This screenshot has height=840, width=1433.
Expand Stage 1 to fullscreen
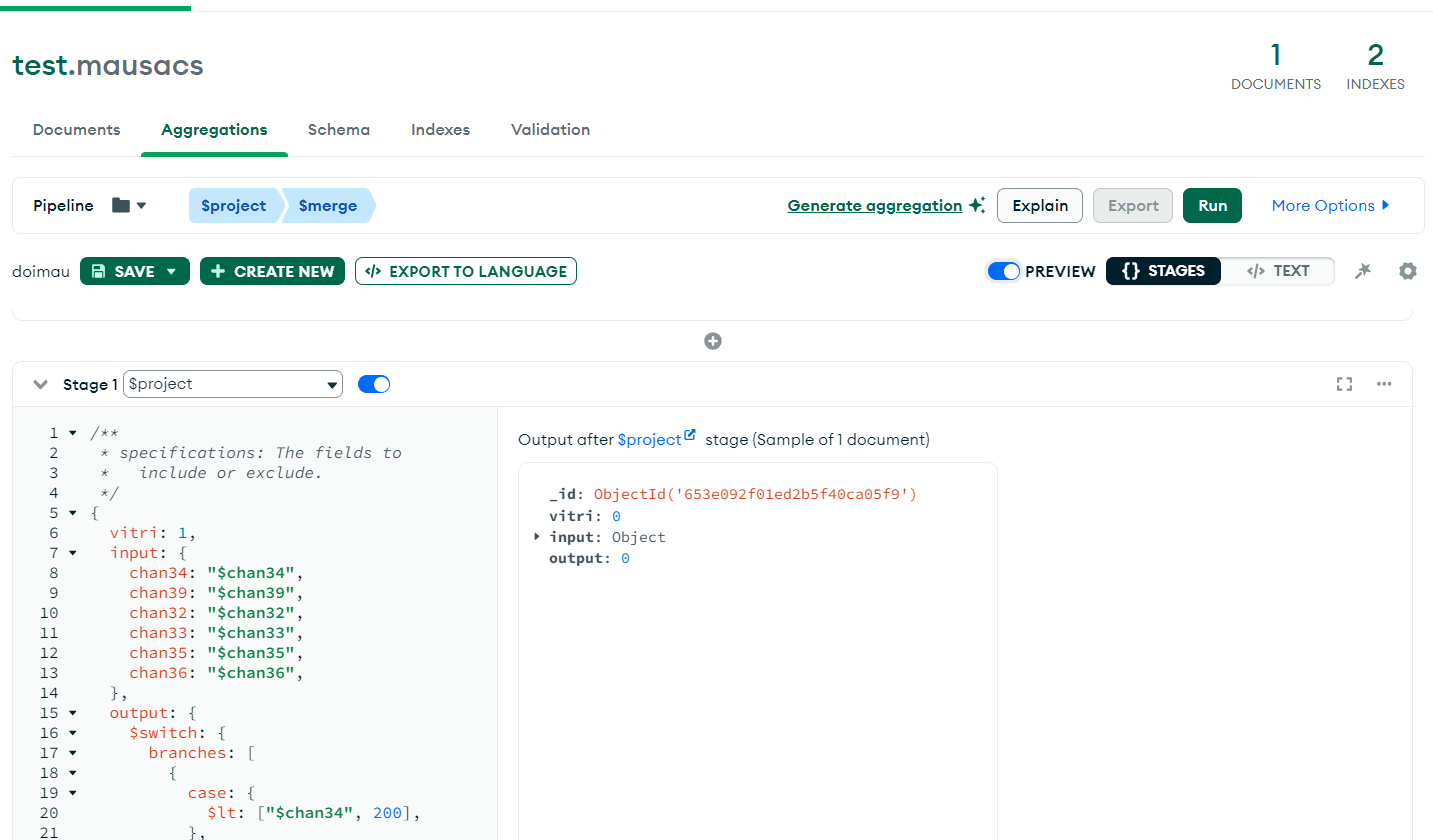point(1344,384)
